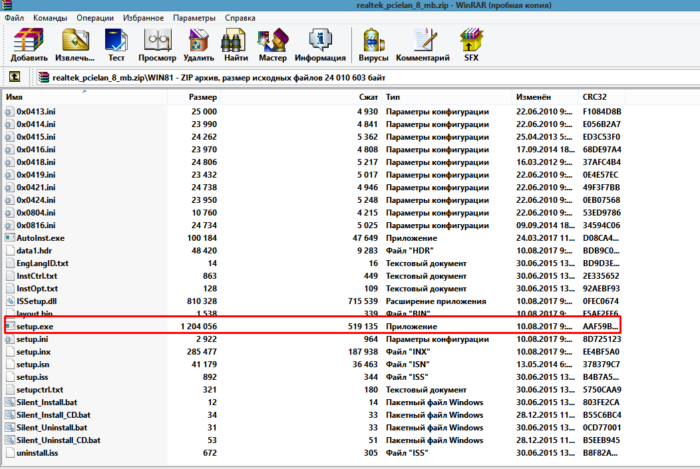Open the Найти (Find) binoculars tool
The image size is (700, 469).
tap(235, 45)
